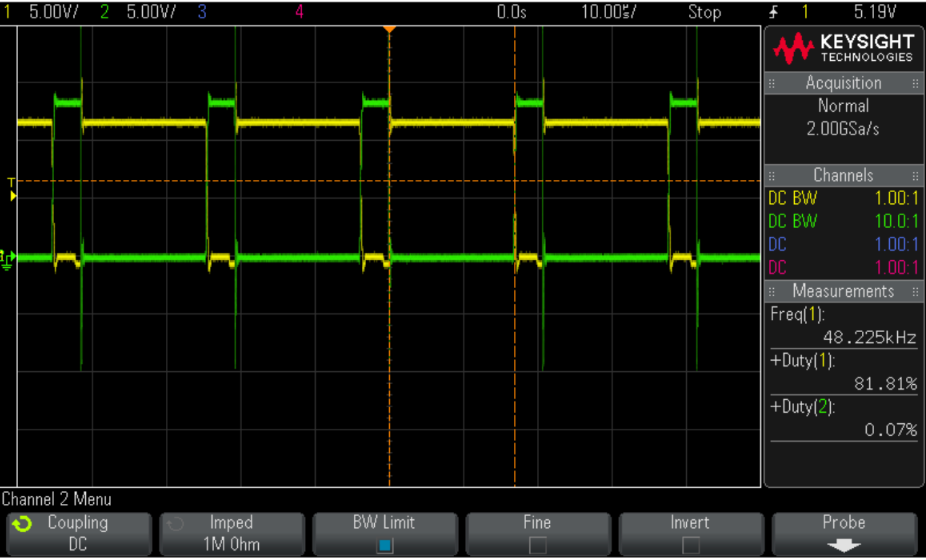Click the trigger level T marker
Image resolution: width=926 pixels, height=560 pixels.
click(x=12, y=182)
